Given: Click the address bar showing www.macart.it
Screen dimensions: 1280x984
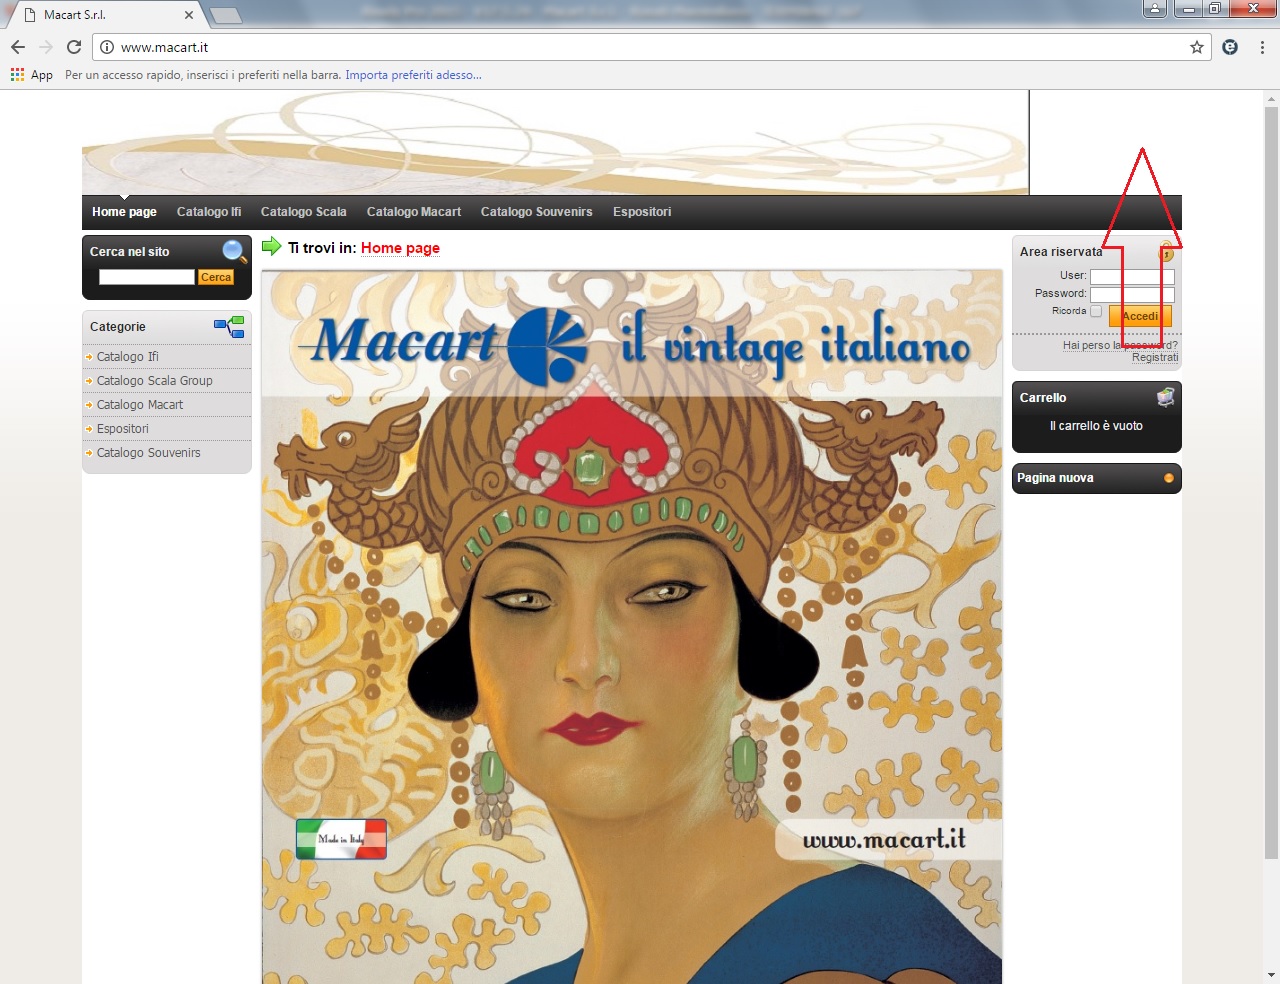Looking at the screenshot, I should click(x=650, y=47).
